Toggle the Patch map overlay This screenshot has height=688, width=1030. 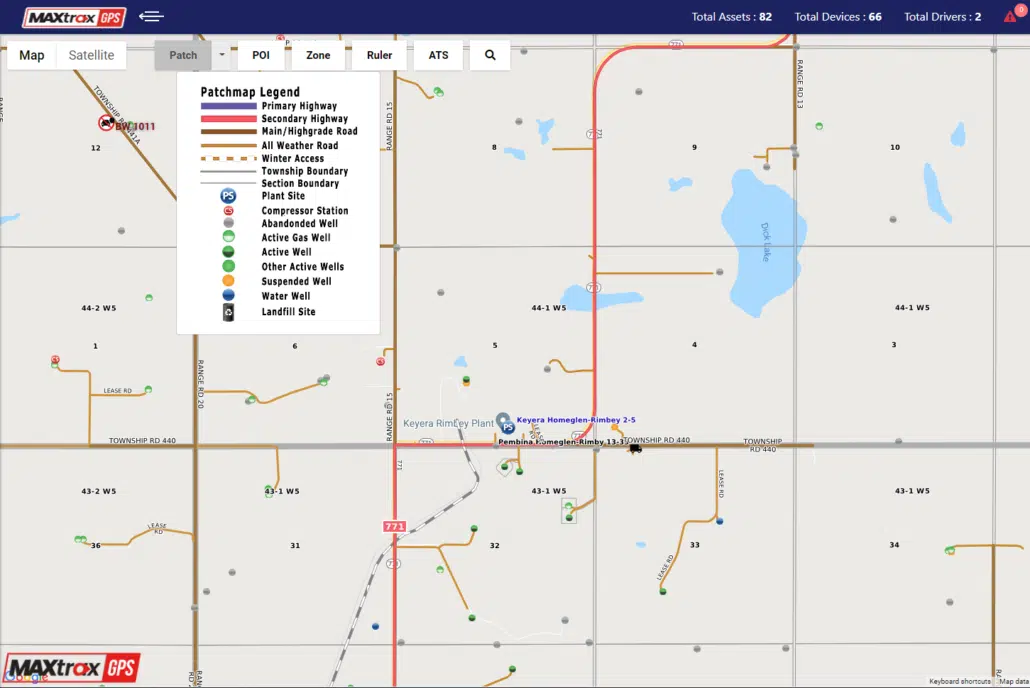183,55
